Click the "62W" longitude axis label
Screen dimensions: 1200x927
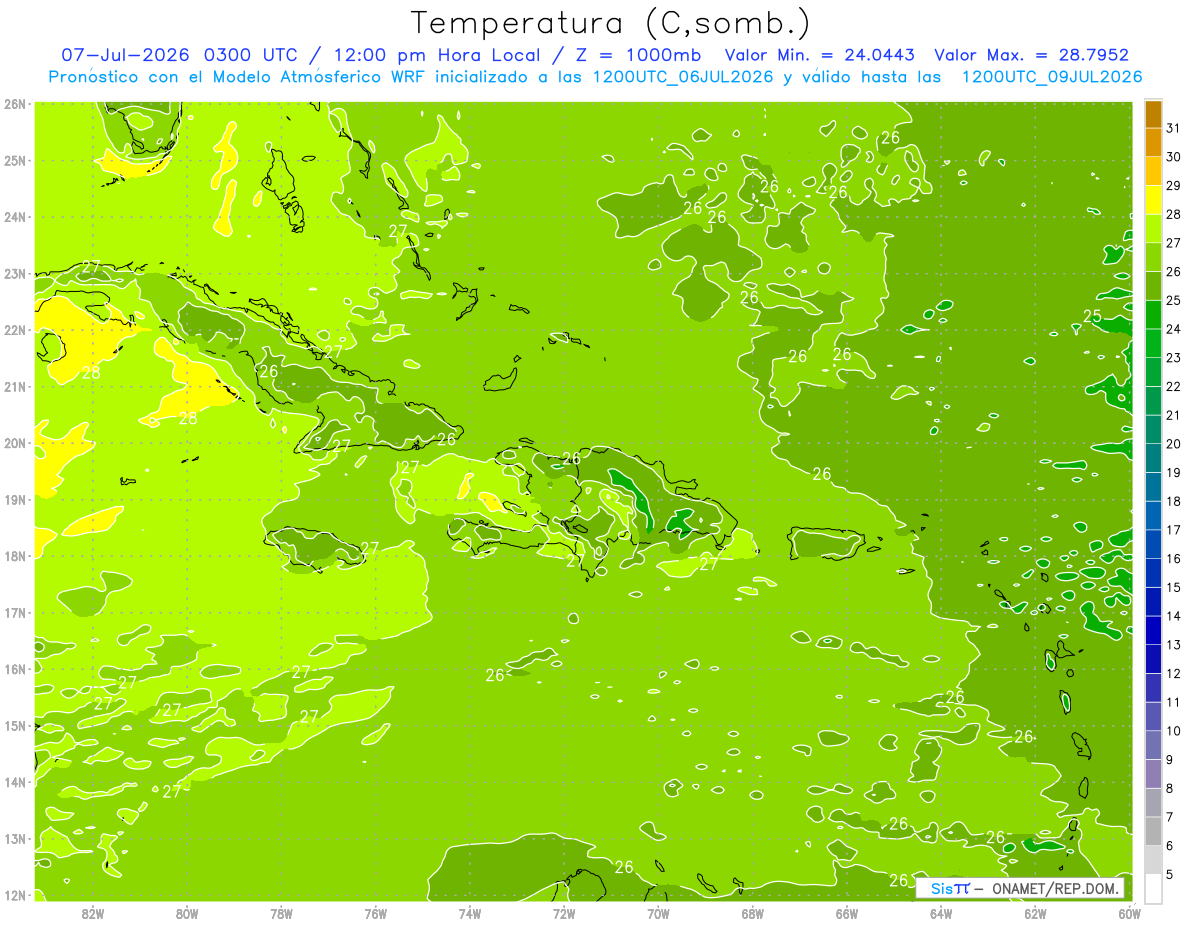(x=1035, y=914)
